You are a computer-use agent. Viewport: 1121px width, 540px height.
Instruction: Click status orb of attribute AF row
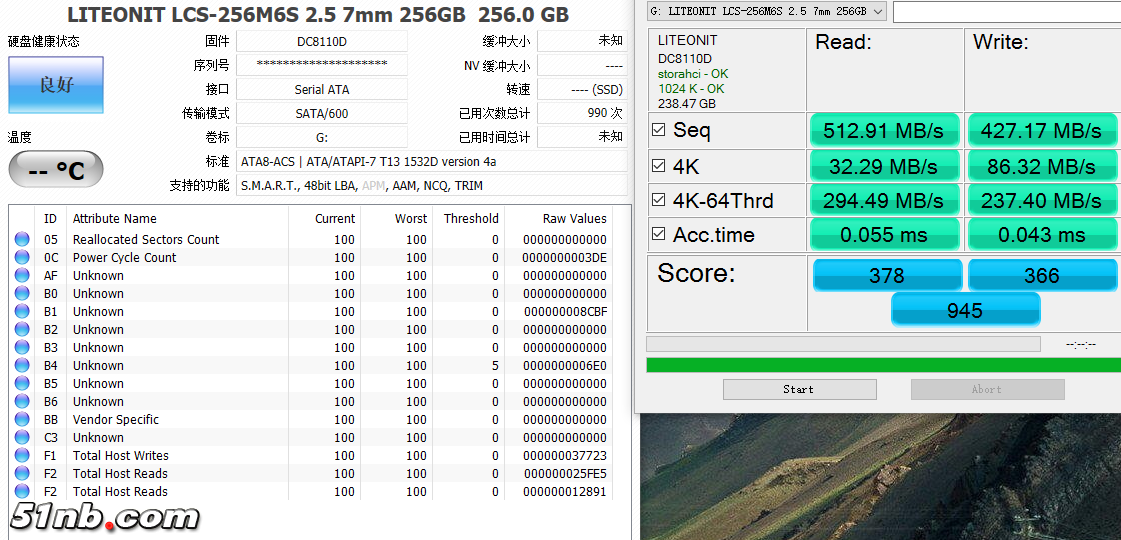22,275
